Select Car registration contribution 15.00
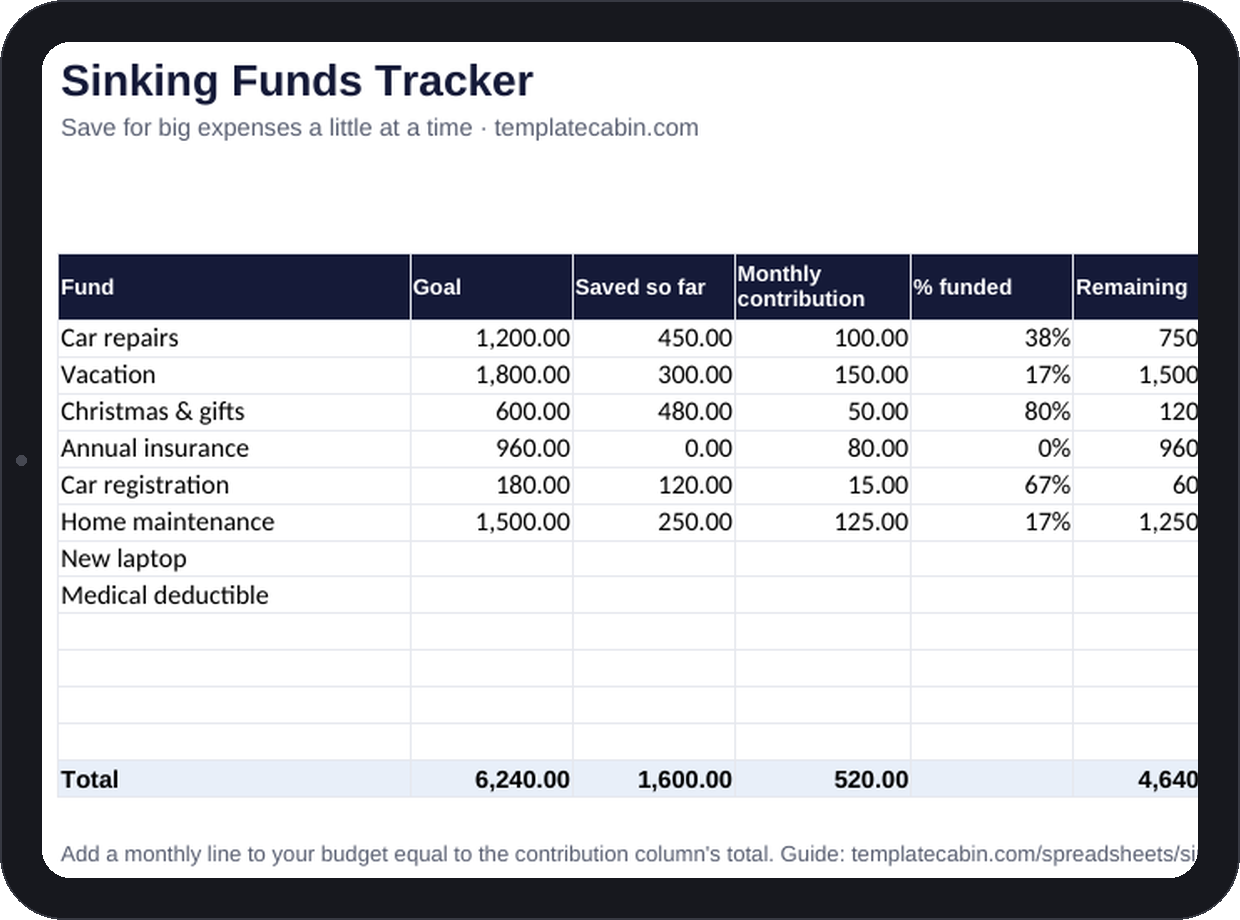This screenshot has width=1240, height=920. coord(823,485)
